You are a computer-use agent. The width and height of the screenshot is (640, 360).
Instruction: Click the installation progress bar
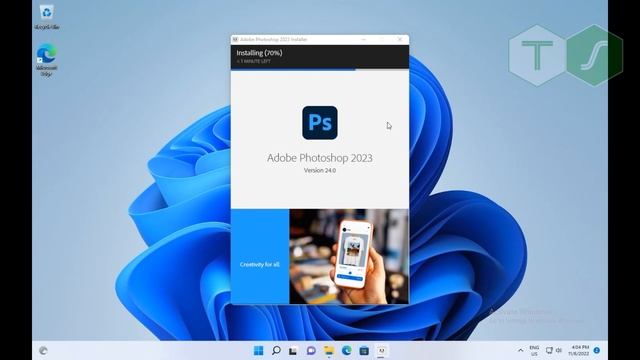(x=320, y=69)
